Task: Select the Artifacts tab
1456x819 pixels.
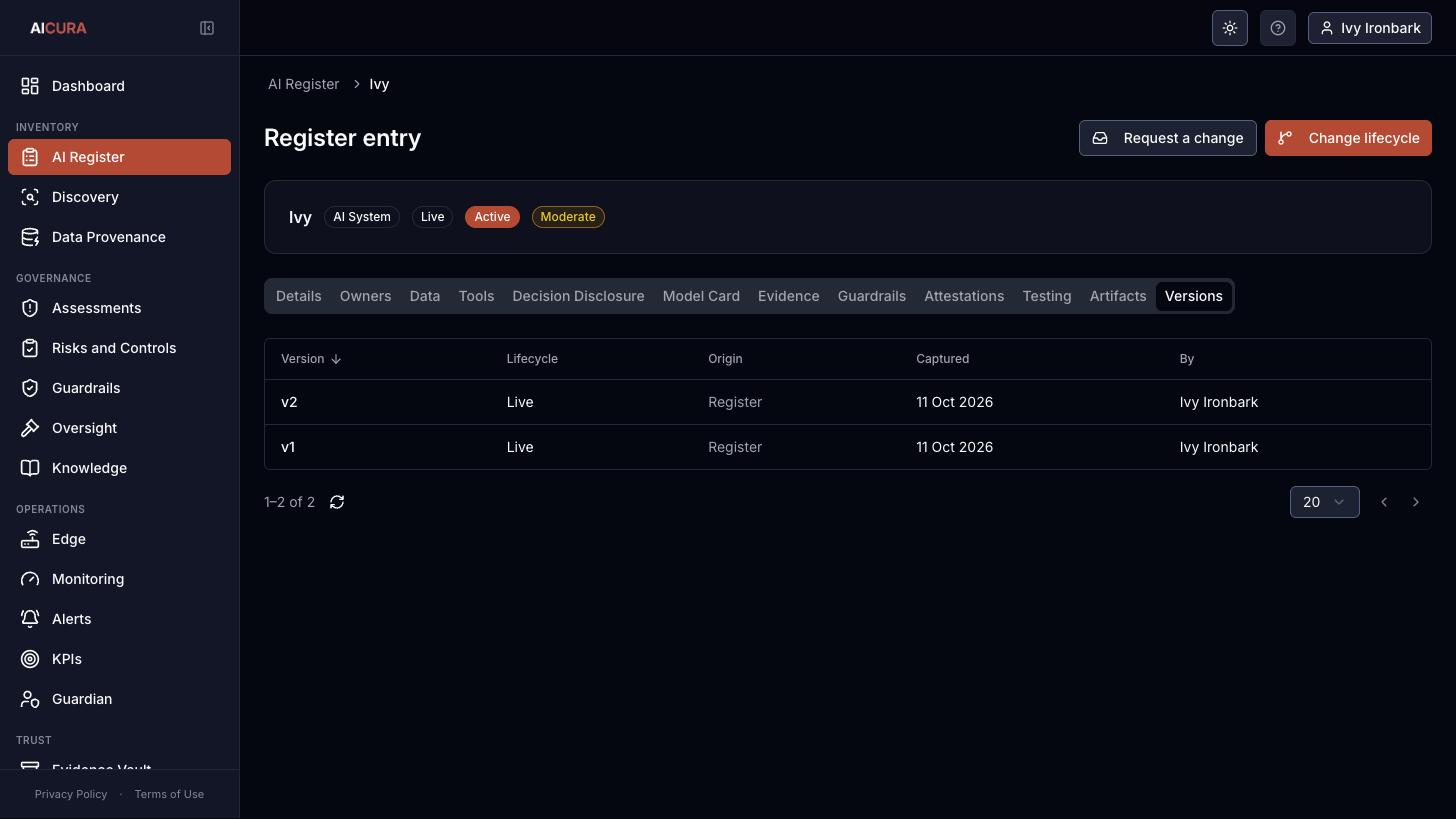Action: [x=1118, y=296]
